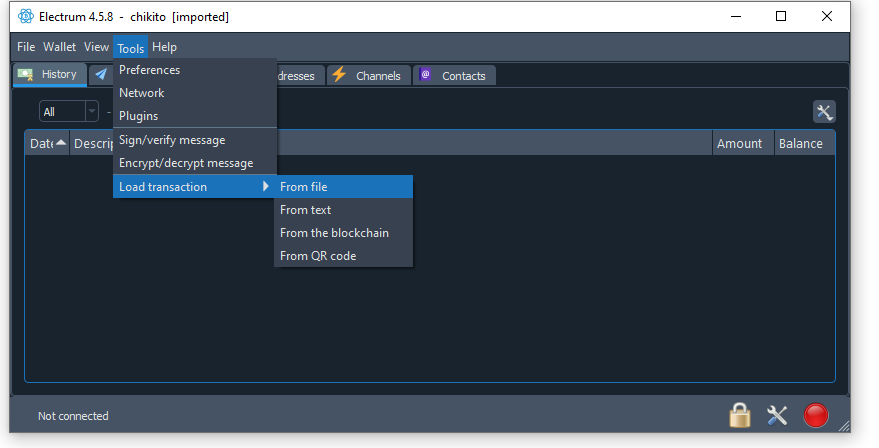Sort by Date column header
This screenshot has height=448, width=879.
tap(47, 144)
